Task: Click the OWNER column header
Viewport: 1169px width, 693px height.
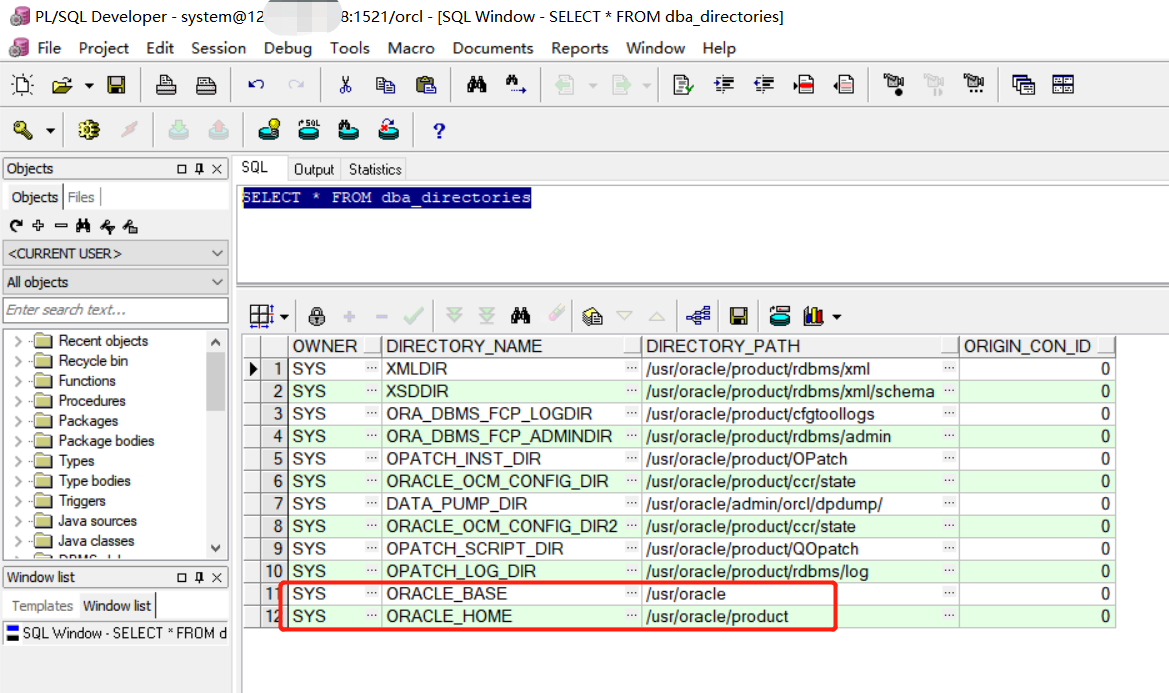Action: [335, 346]
